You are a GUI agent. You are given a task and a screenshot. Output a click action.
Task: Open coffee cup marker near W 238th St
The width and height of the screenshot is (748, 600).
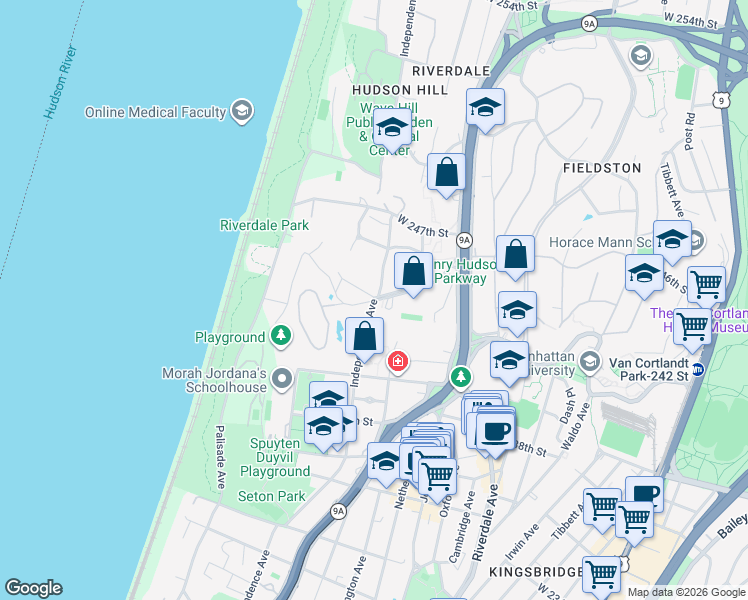coord(496,433)
